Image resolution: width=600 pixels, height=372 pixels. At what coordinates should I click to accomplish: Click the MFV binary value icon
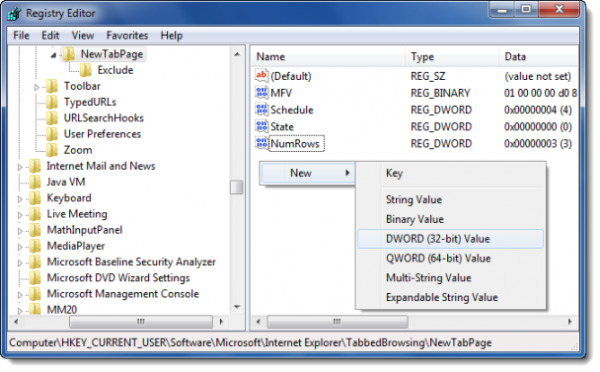[261, 93]
